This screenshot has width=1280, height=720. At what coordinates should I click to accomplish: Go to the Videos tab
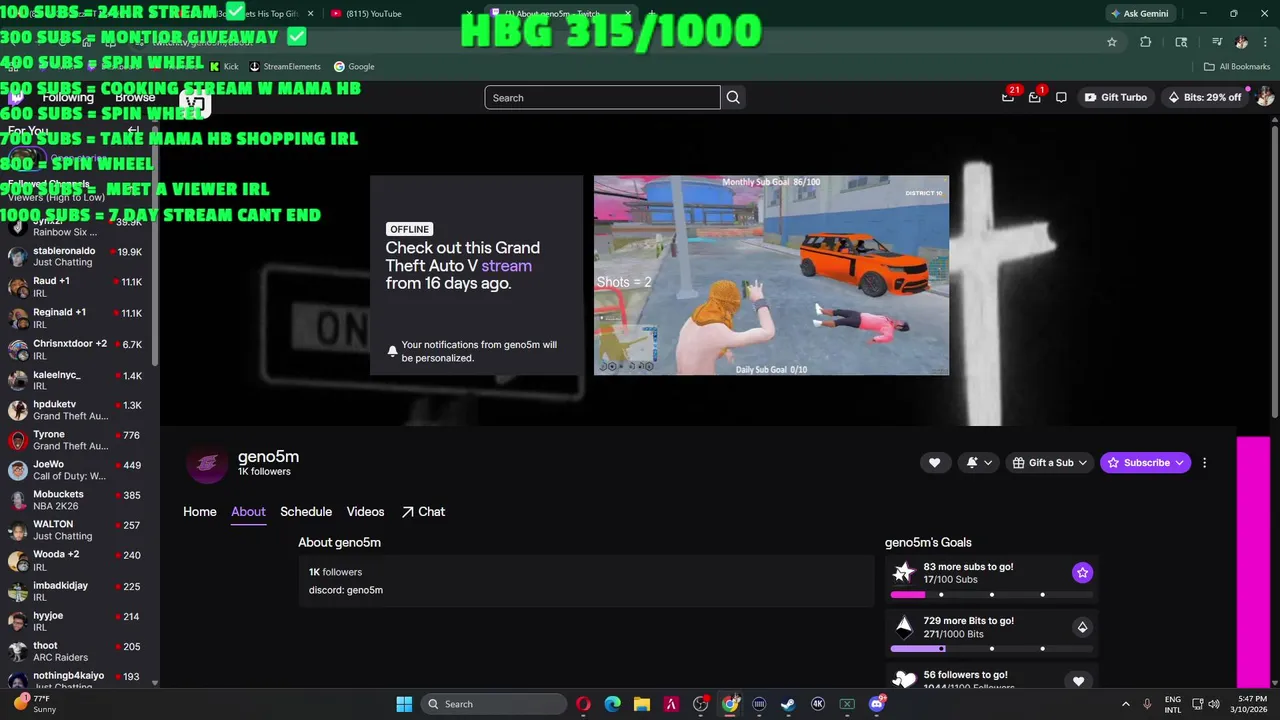[x=365, y=511]
